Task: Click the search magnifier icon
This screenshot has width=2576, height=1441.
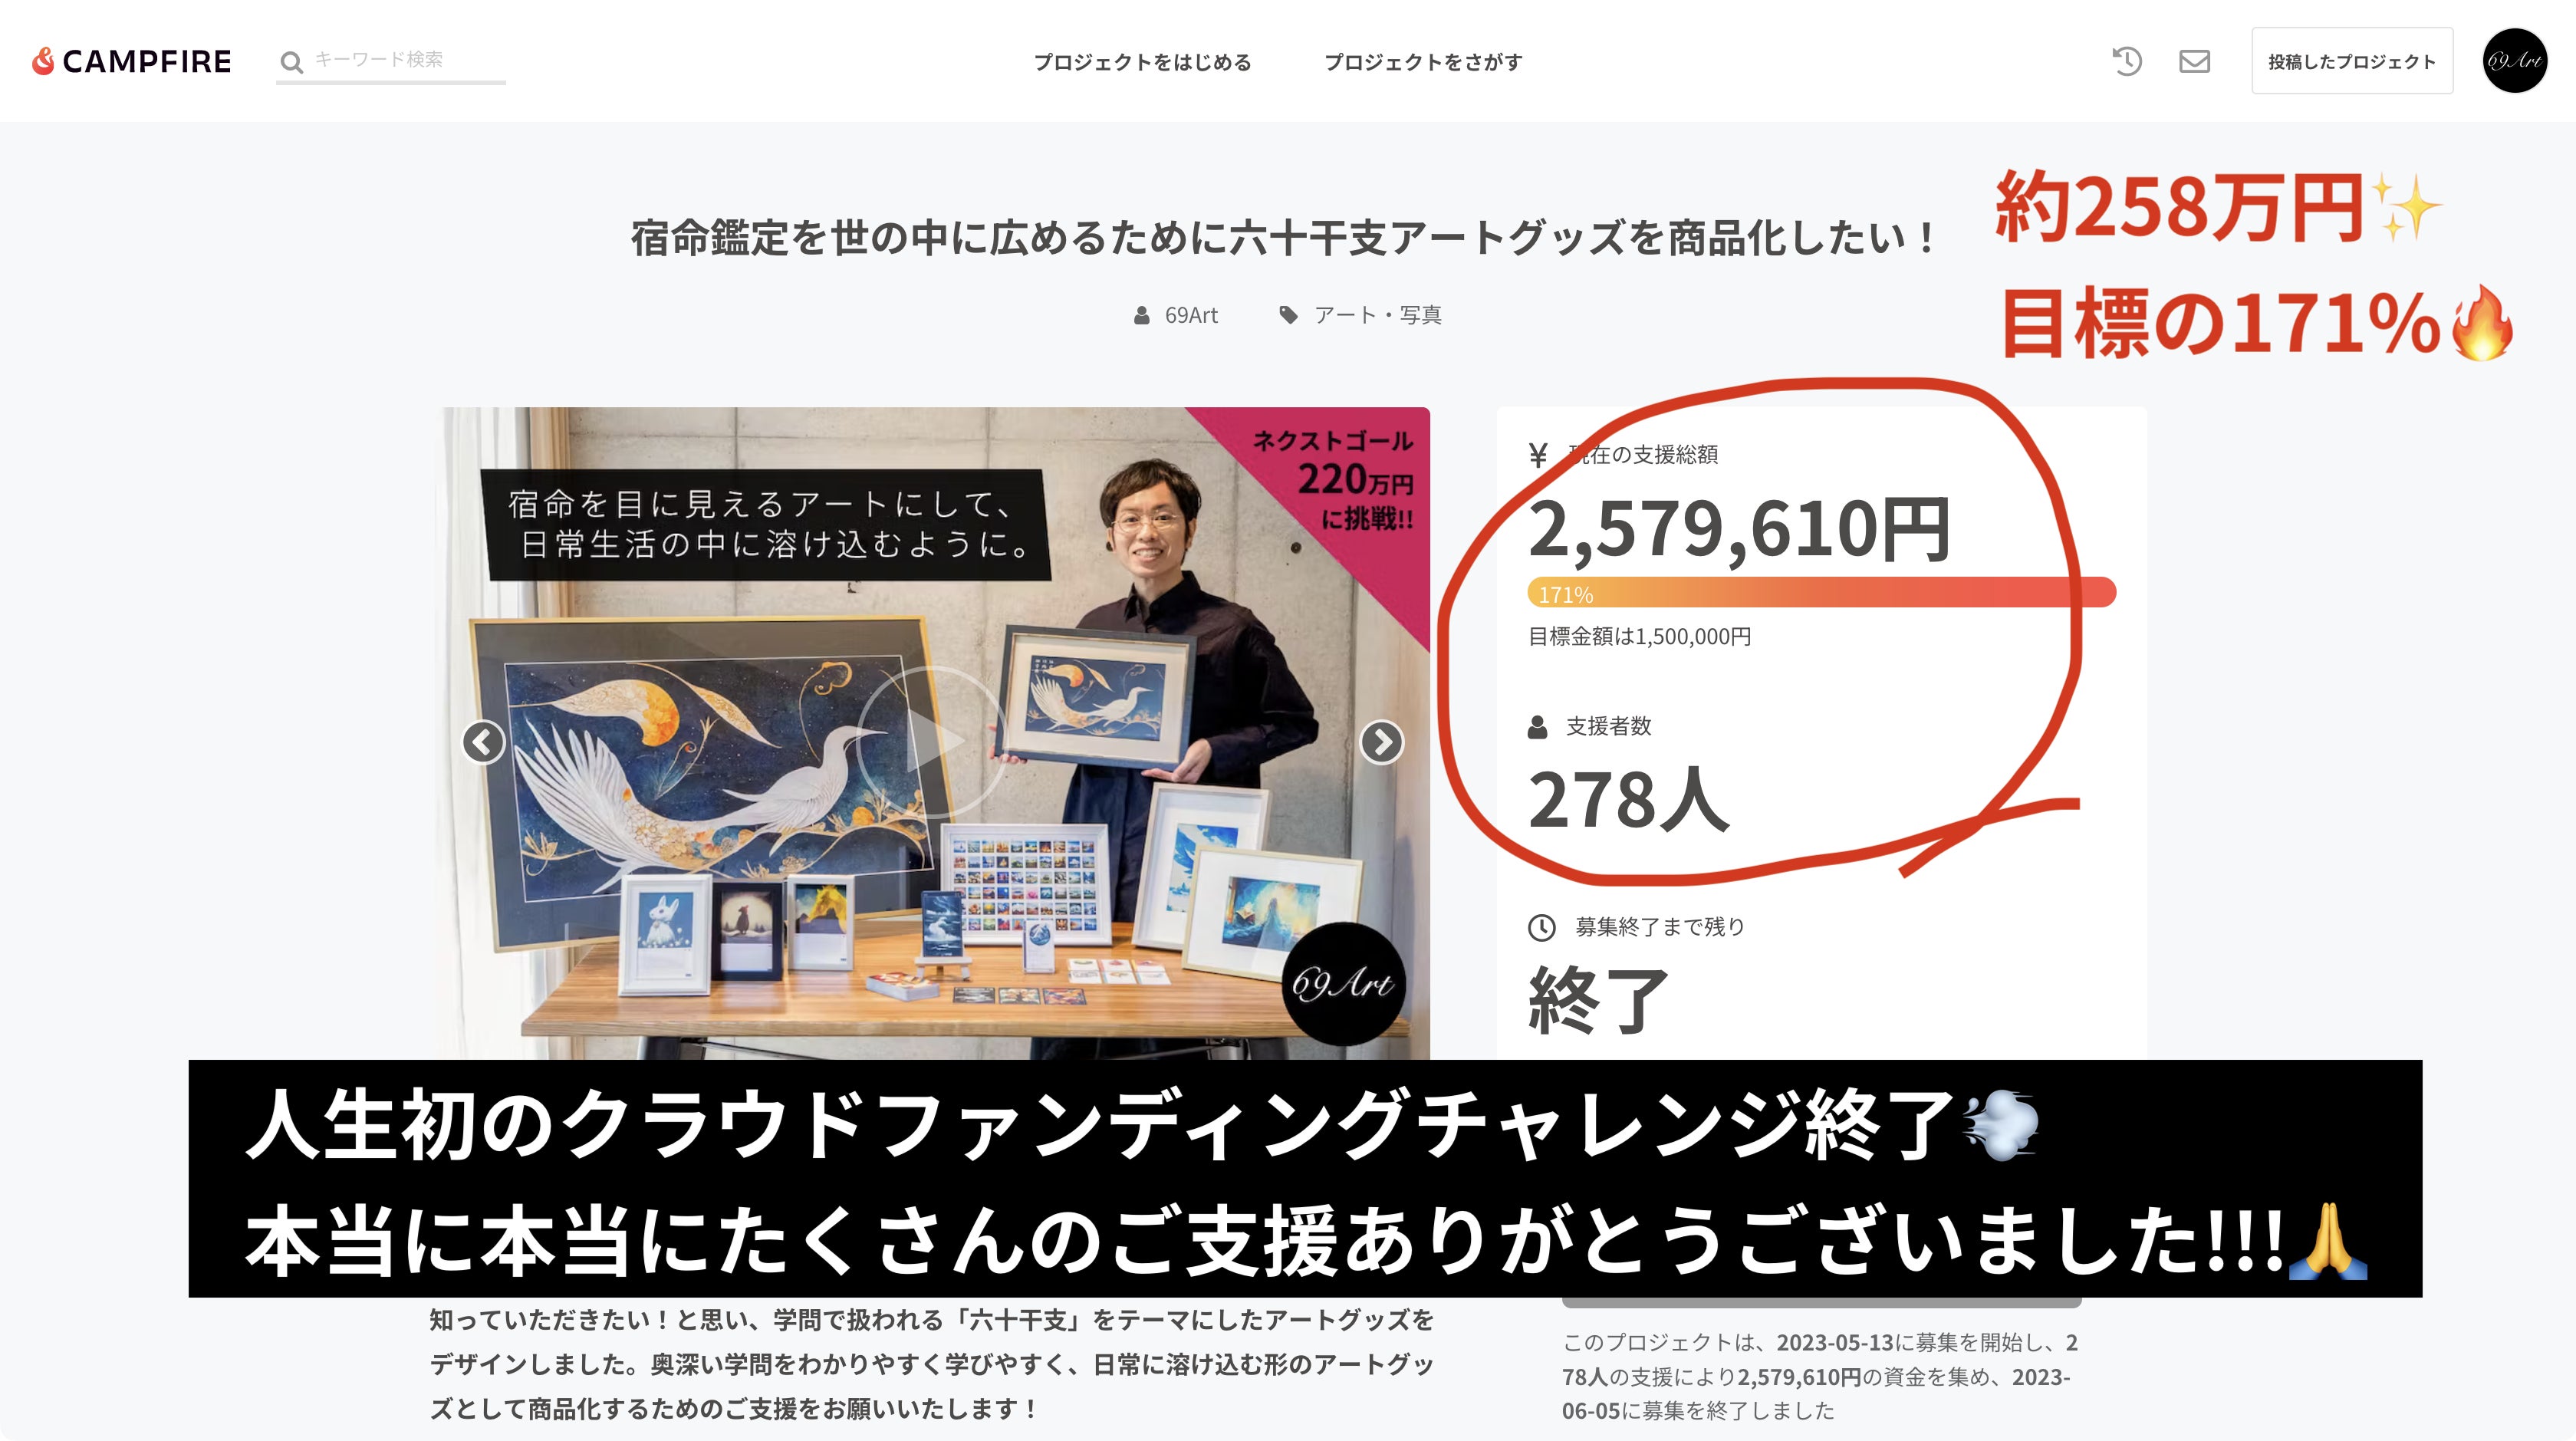Action: (x=291, y=62)
